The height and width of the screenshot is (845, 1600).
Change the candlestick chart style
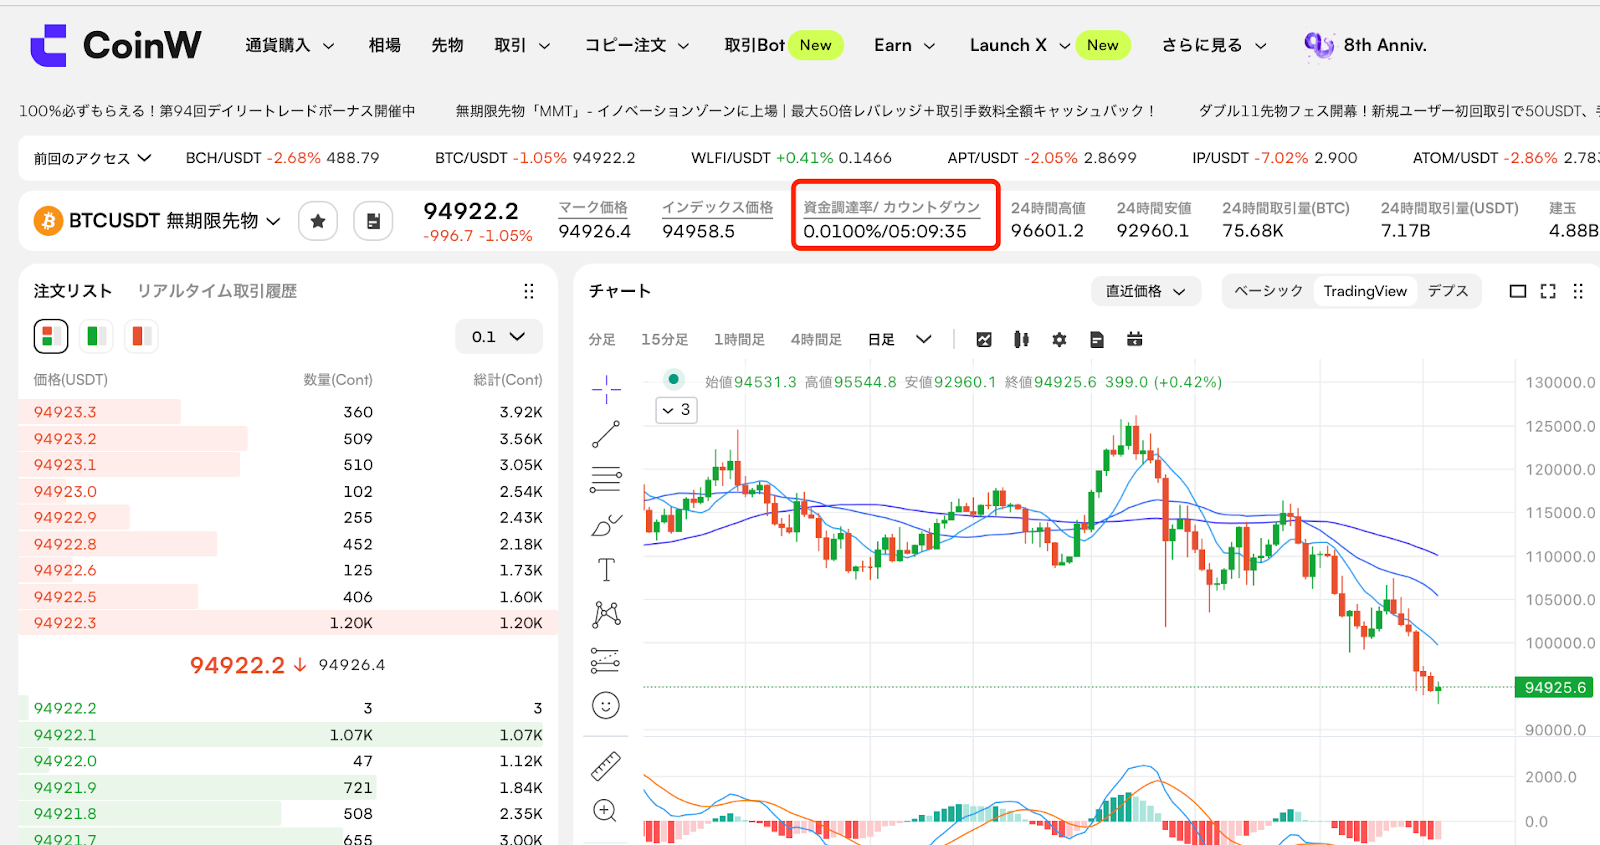tap(1021, 340)
